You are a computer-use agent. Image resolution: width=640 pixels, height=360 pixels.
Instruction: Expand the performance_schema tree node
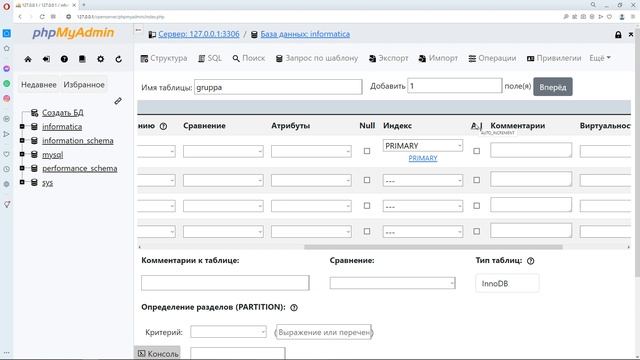pos(22,168)
